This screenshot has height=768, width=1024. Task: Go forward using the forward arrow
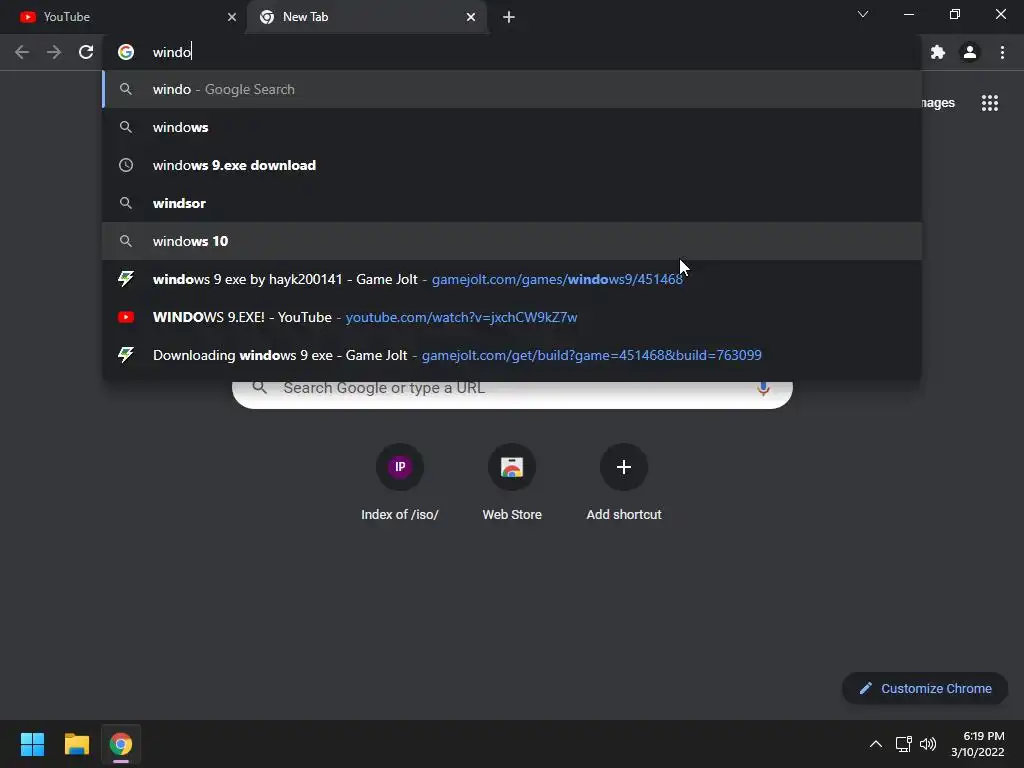coord(54,52)
